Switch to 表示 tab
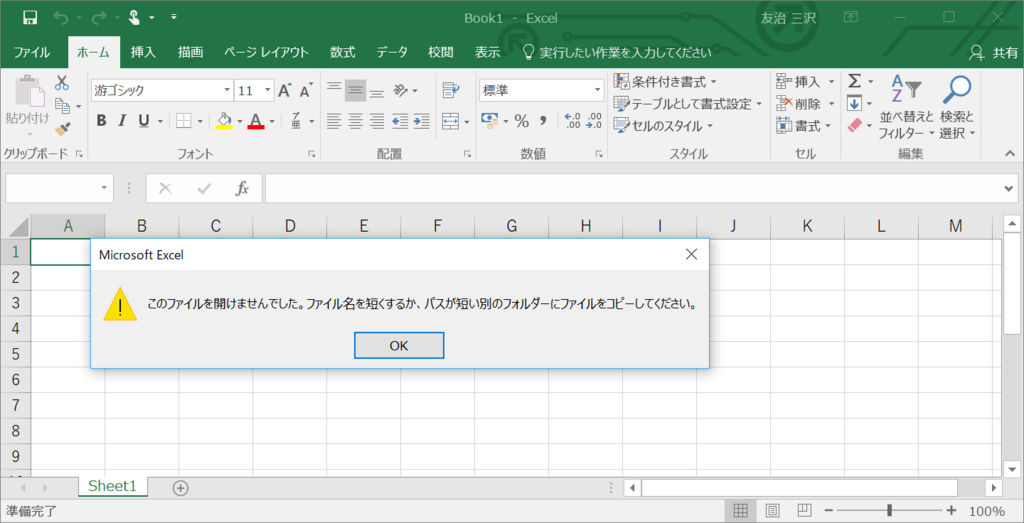Viewport: 1024px width, 523px height. point(487,53)
